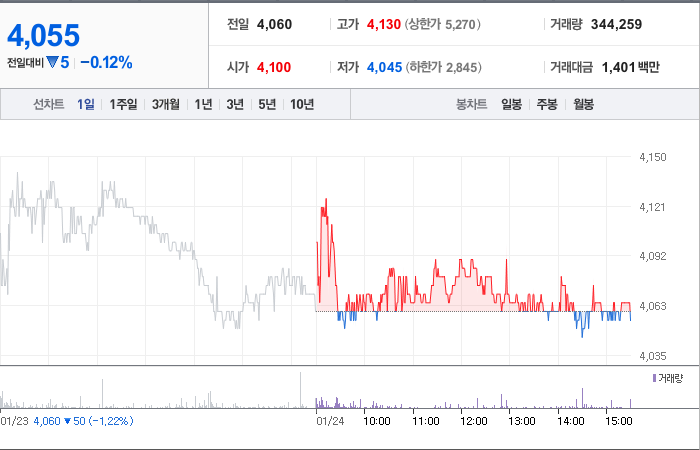Click the current price 4,055
The image size is (700, 450).
pyautogui.click(x=43, y=35)
